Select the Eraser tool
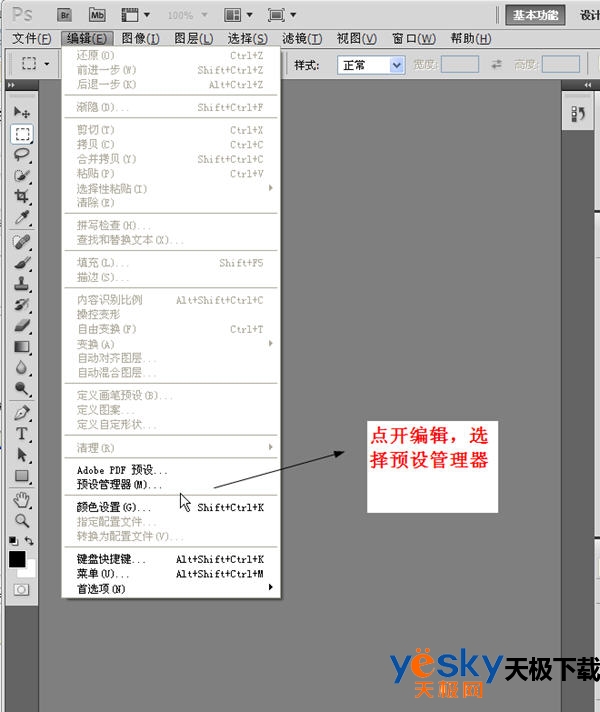600x712 pixels. click(21, 326)
